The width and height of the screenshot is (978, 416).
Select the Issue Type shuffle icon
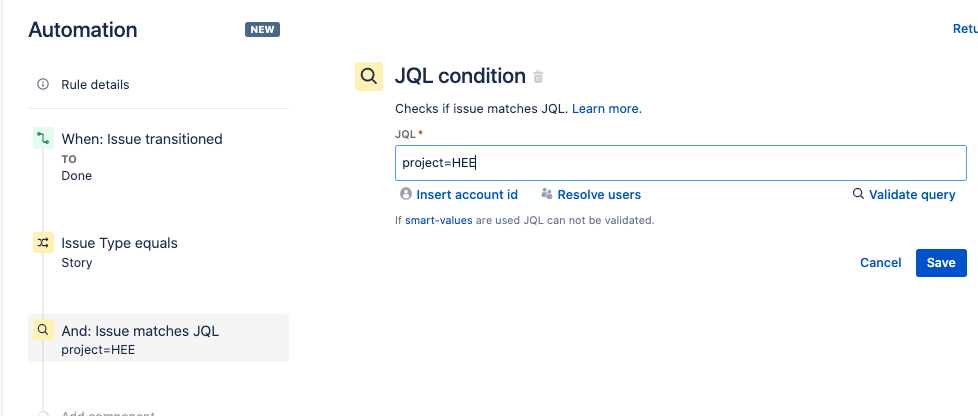click(x=43, y=243)
